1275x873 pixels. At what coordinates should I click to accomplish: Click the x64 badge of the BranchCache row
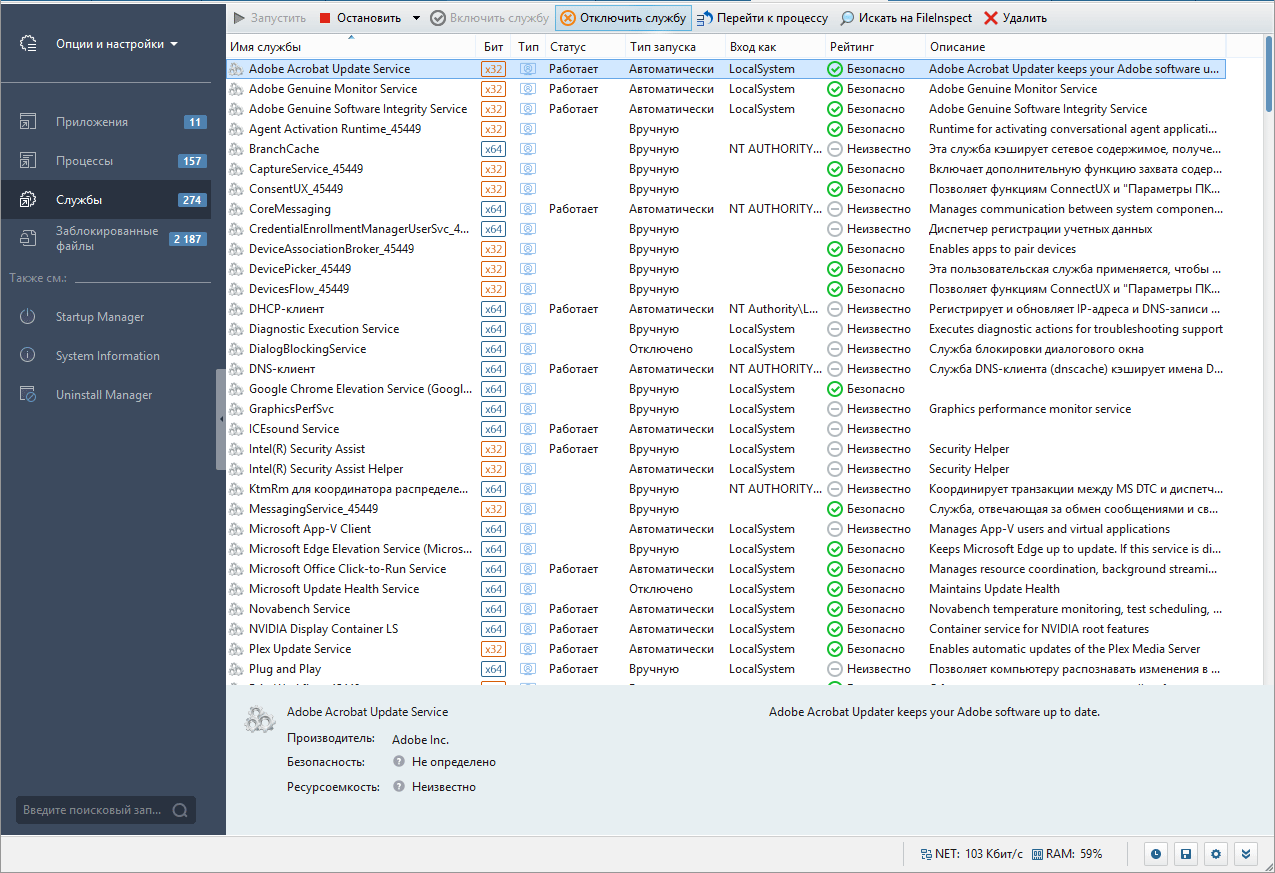(x=493, y=149)
